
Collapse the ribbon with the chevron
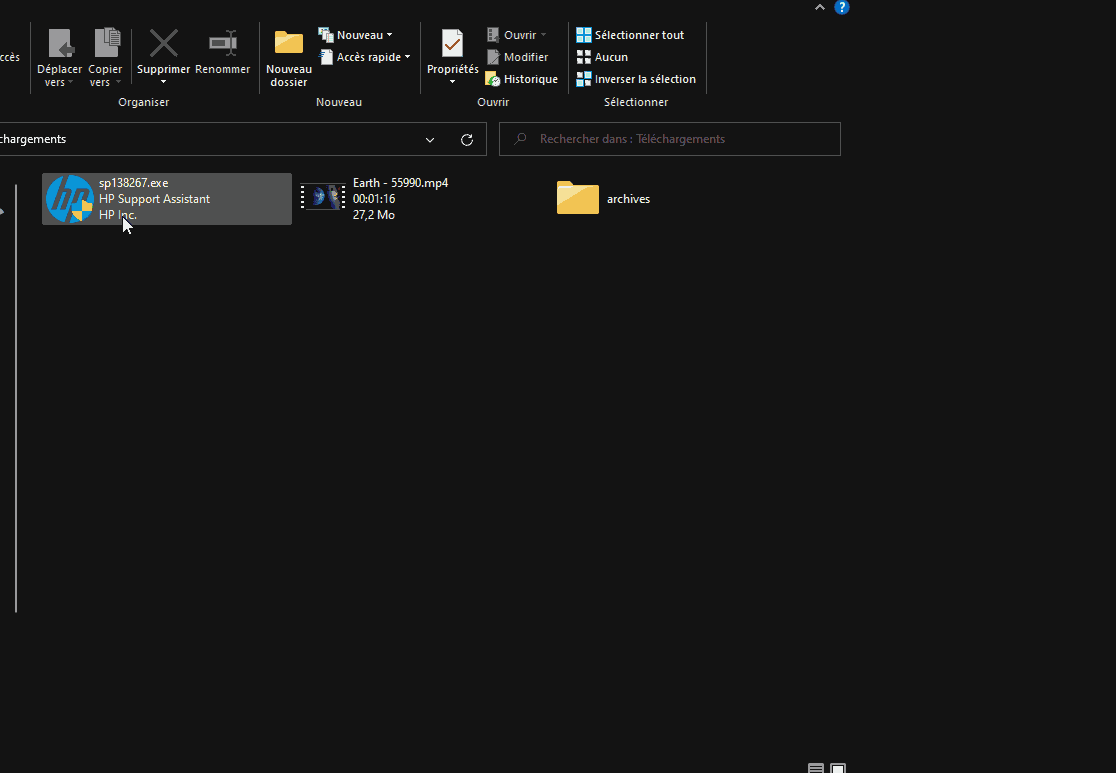click(820, 7)
